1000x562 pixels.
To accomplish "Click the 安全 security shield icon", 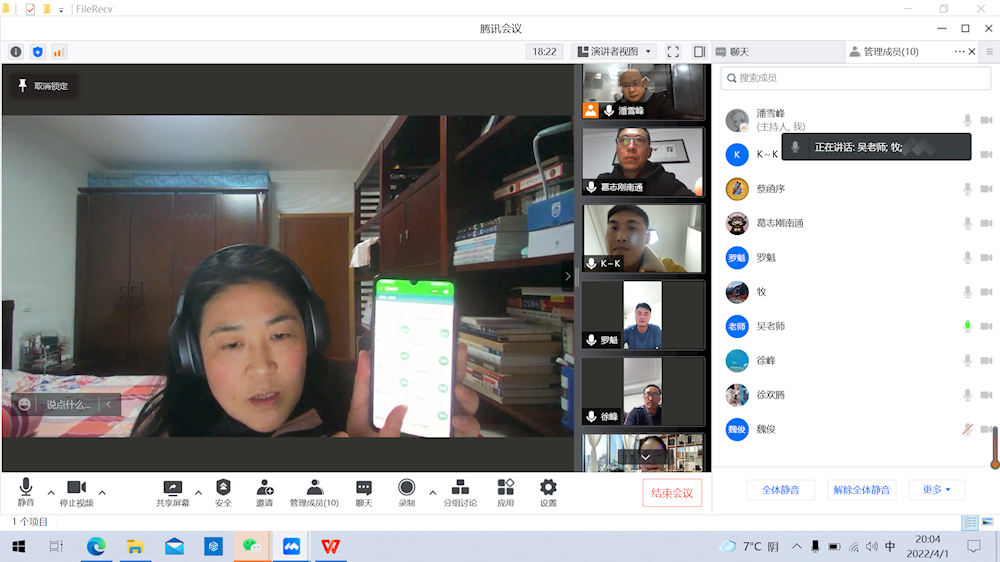I will pyautogui.click(x=223, y=492).
